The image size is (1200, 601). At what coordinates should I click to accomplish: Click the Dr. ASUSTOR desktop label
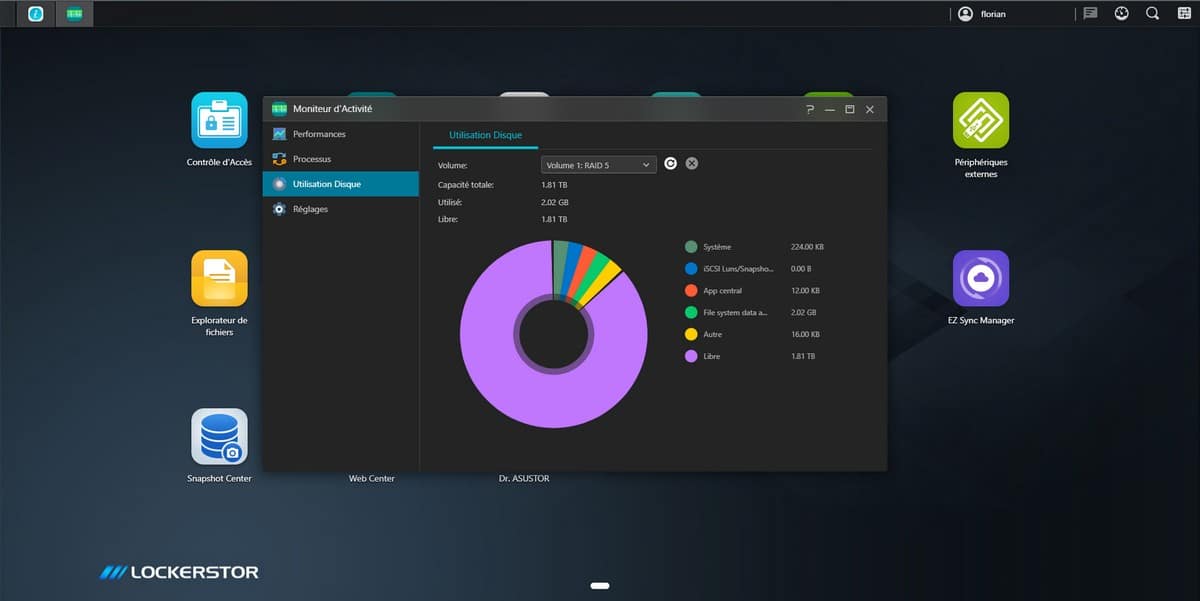[524, 479]
